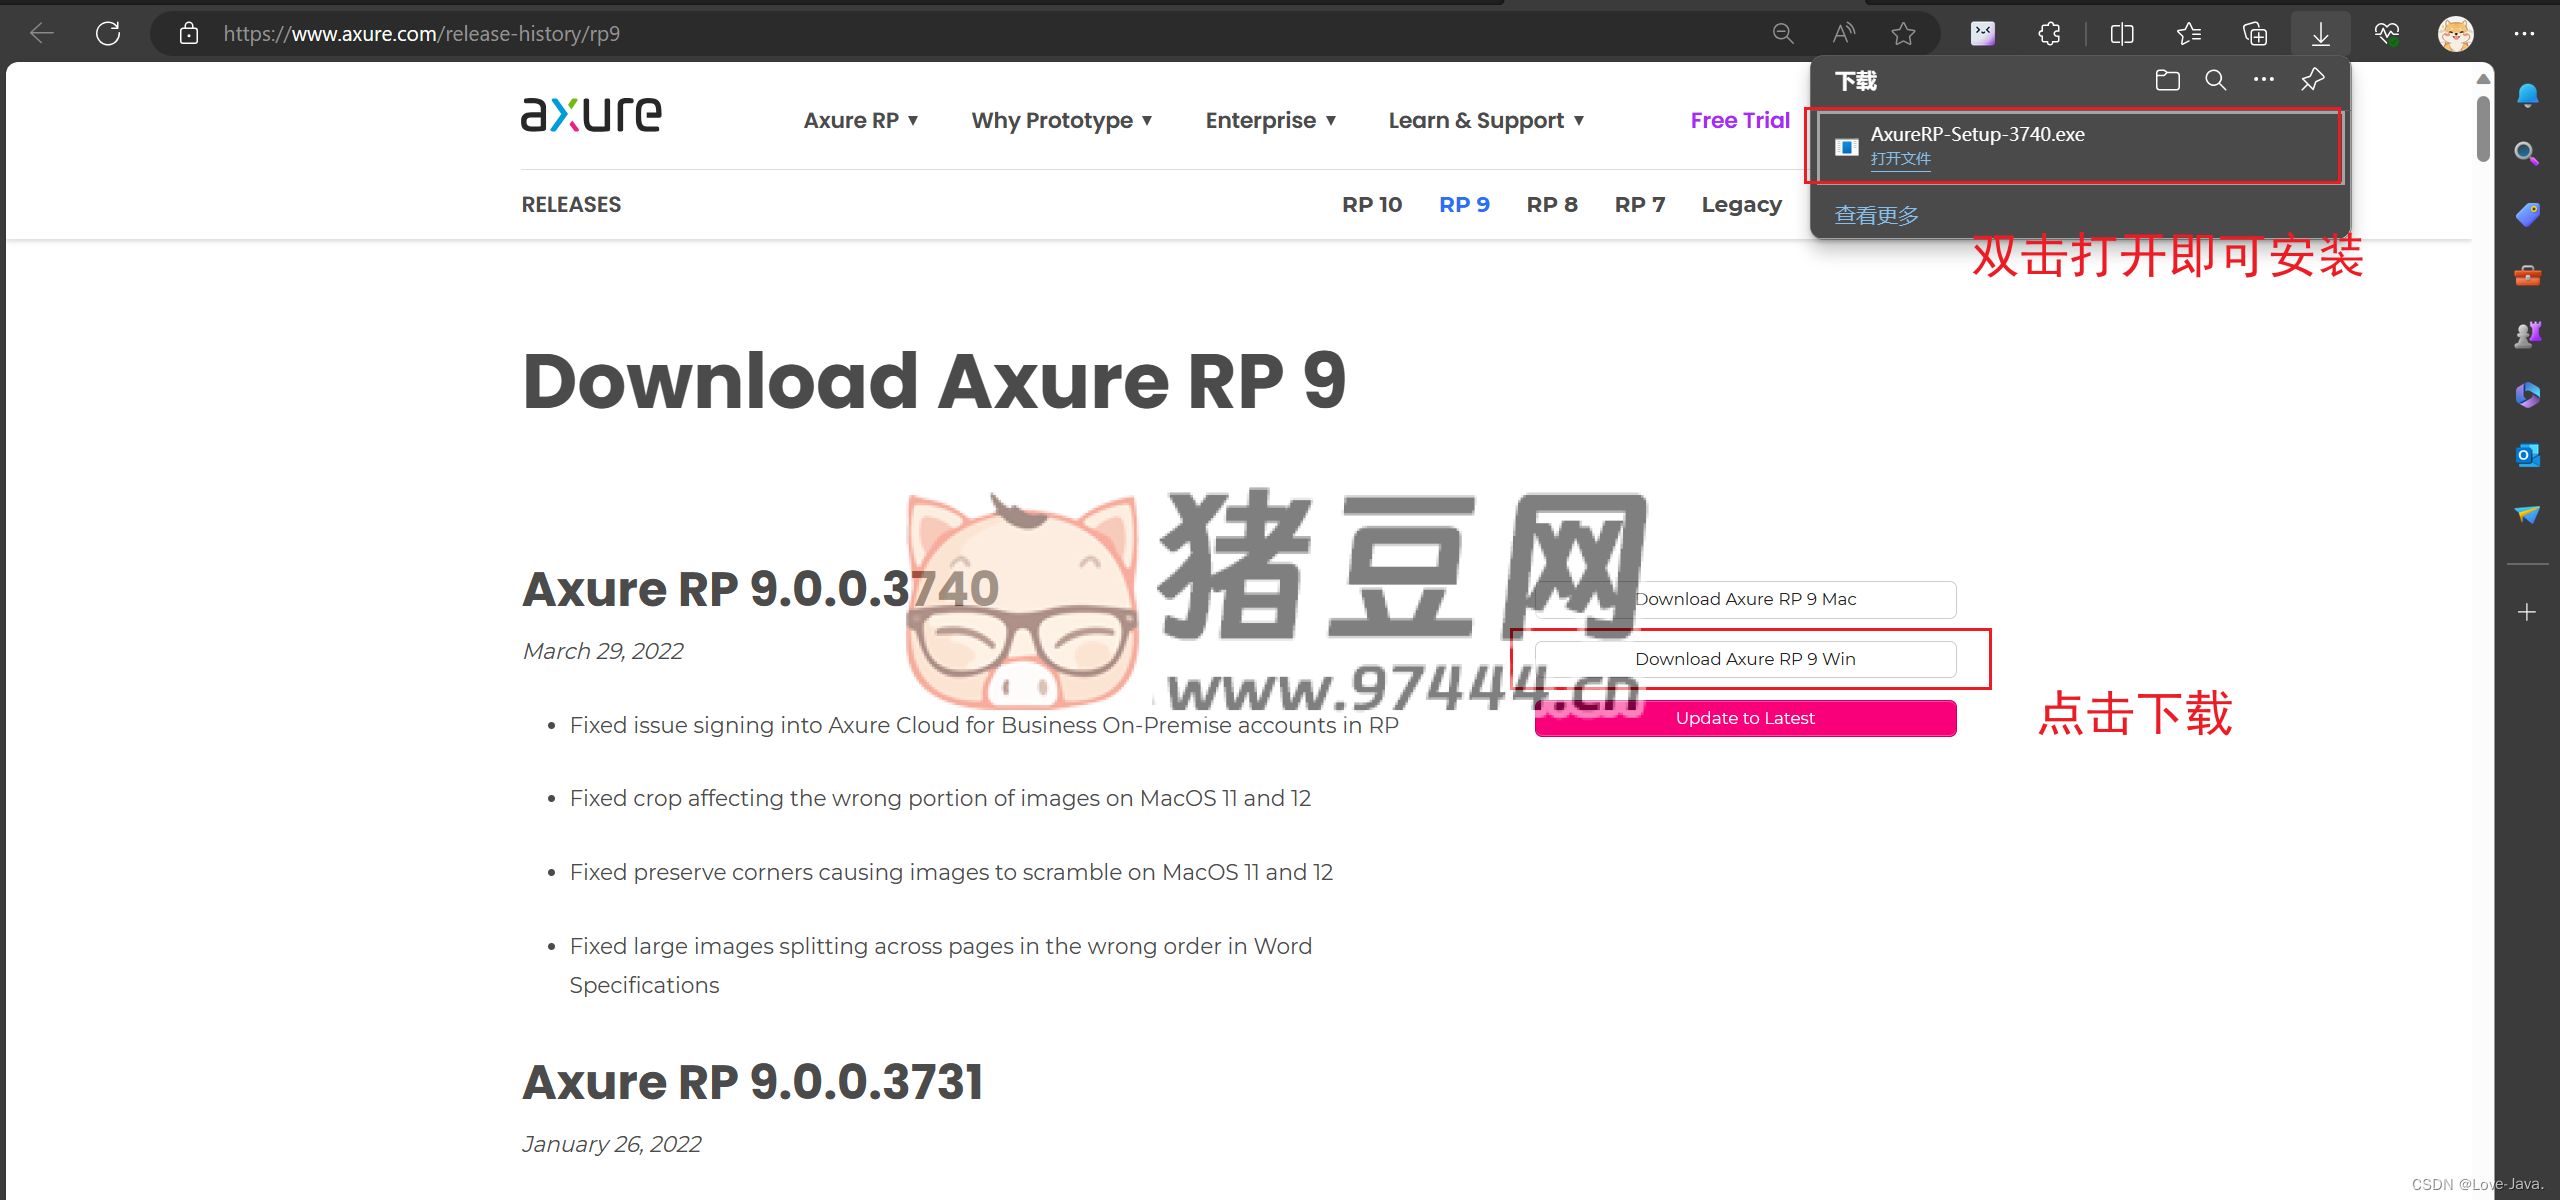Viewport: 2560px width, 1200px height.
Task: Click the Download Axure RP 9 title
Action: point(934,382)
